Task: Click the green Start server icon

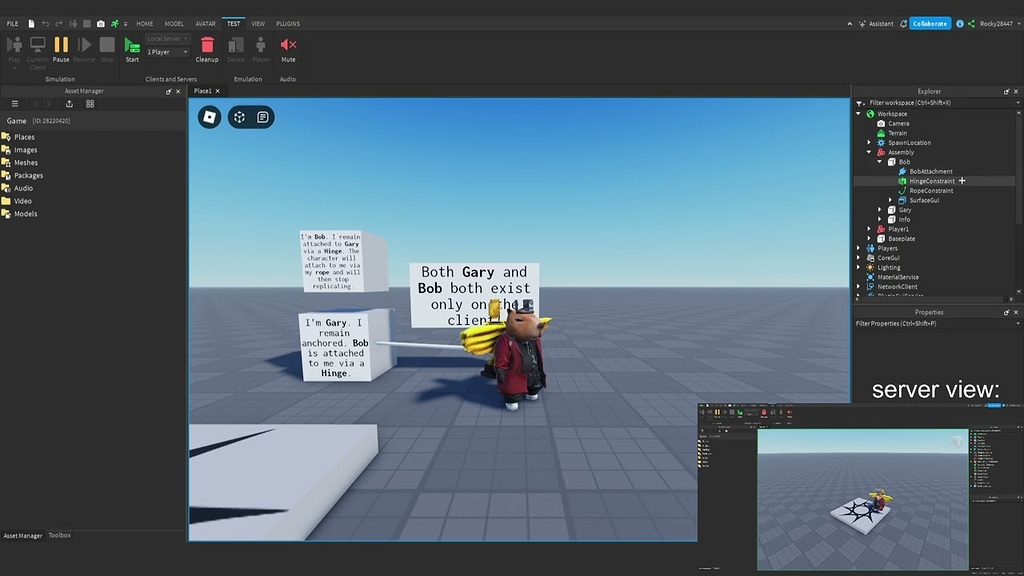Action: [132, 47]
